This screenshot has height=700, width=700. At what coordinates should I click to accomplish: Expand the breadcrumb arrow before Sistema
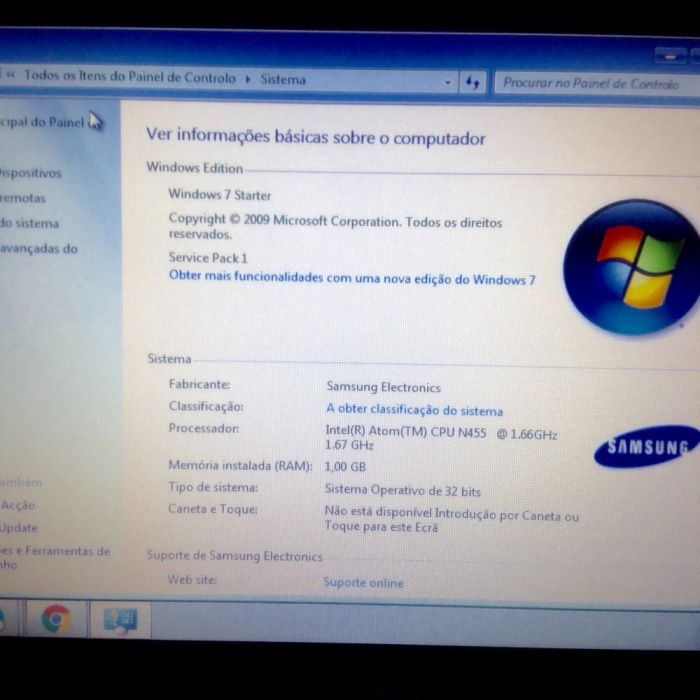248,79
